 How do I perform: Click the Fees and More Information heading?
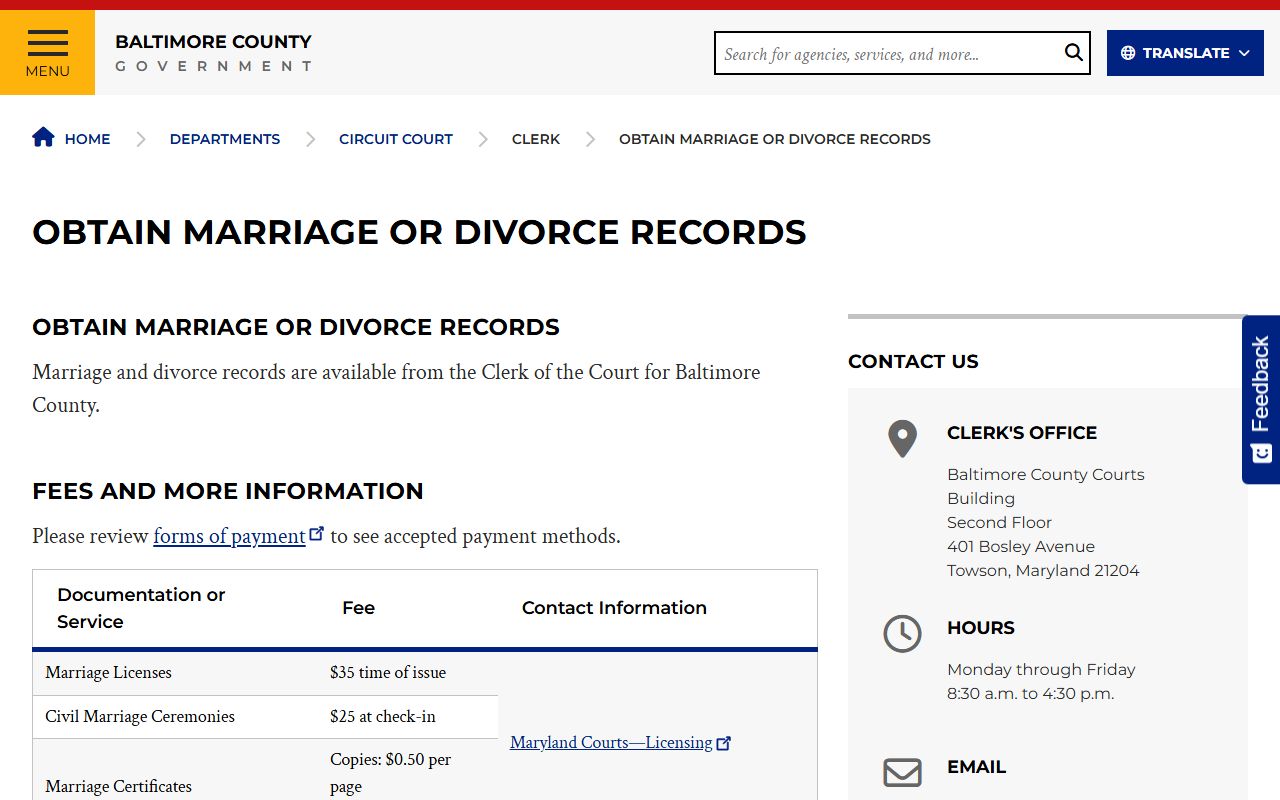[228, 491]
